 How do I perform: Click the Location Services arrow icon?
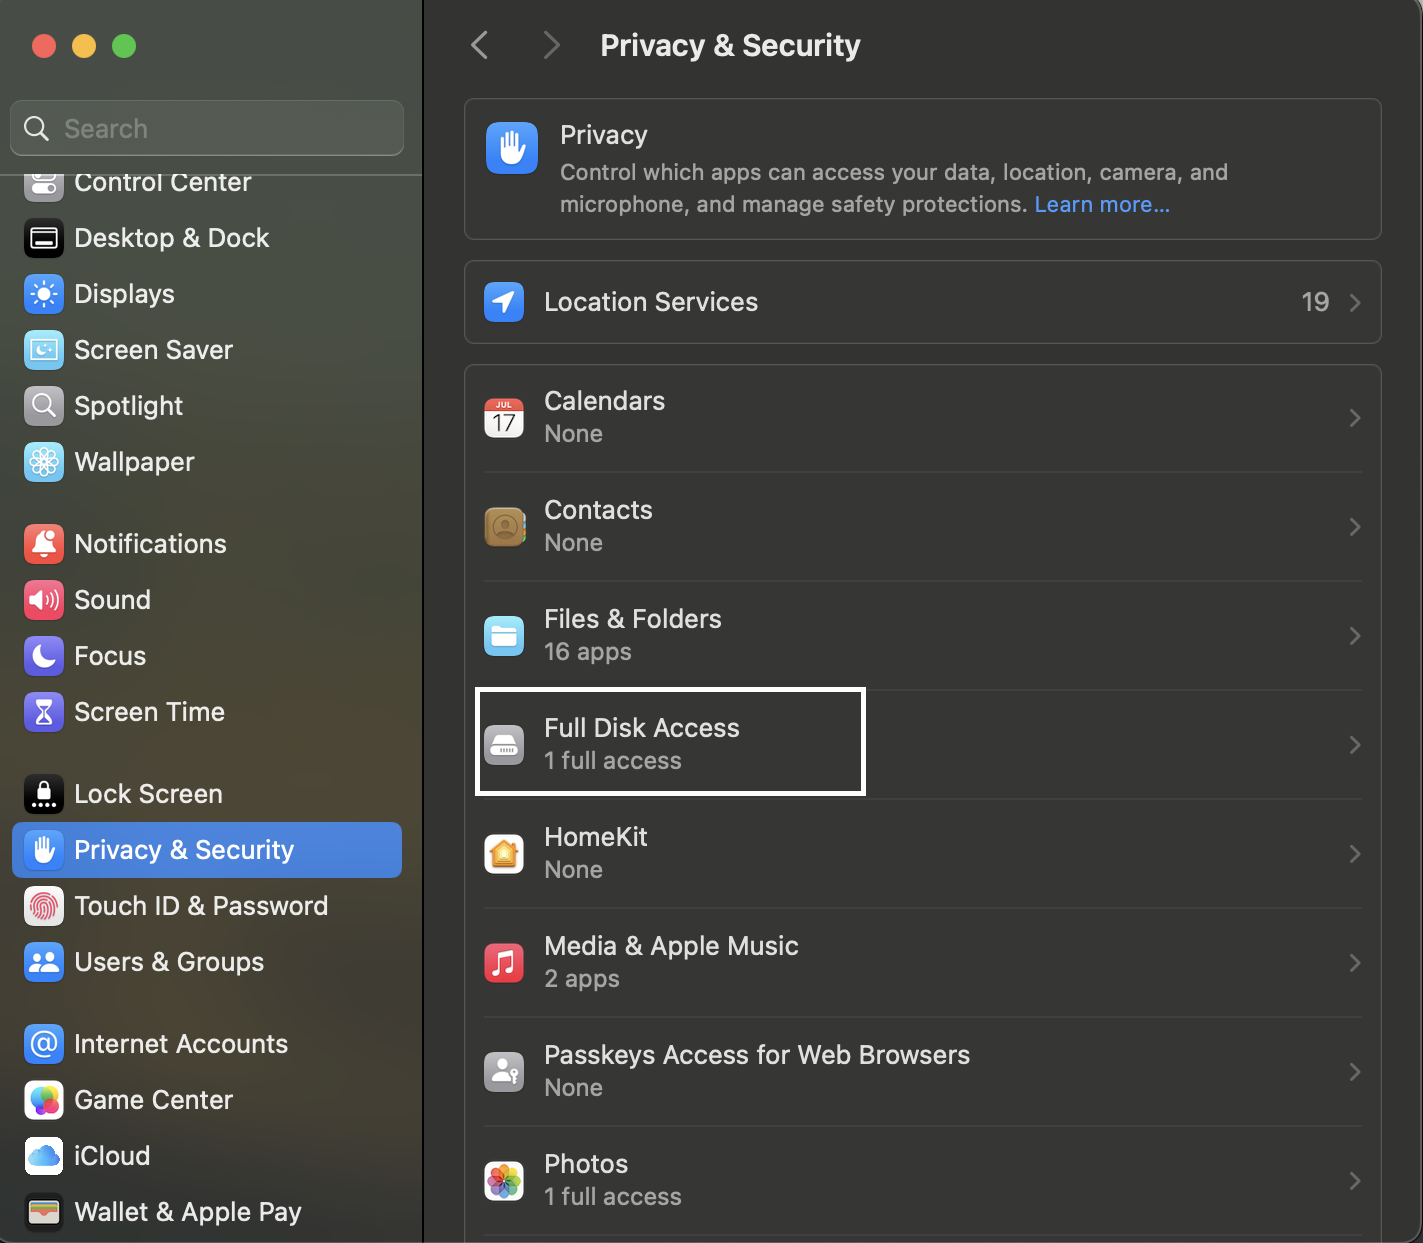coord(504,302)
